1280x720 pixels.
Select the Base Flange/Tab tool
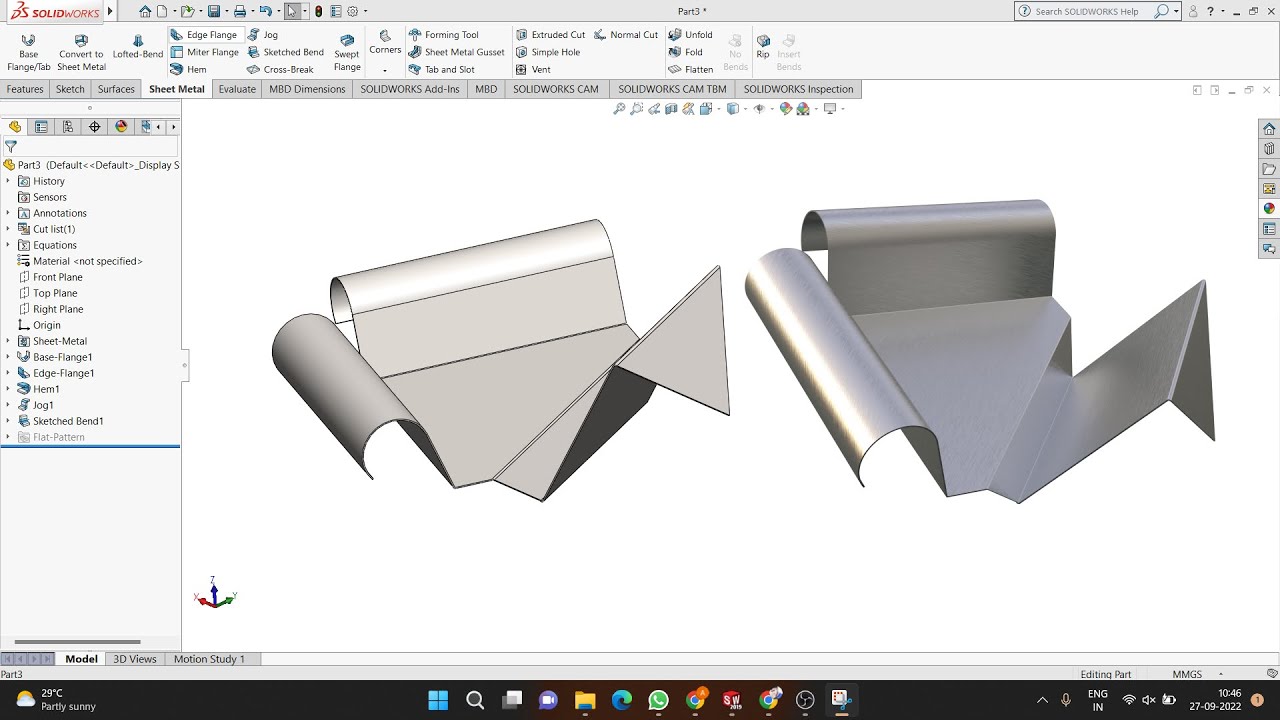pos(28,52)
